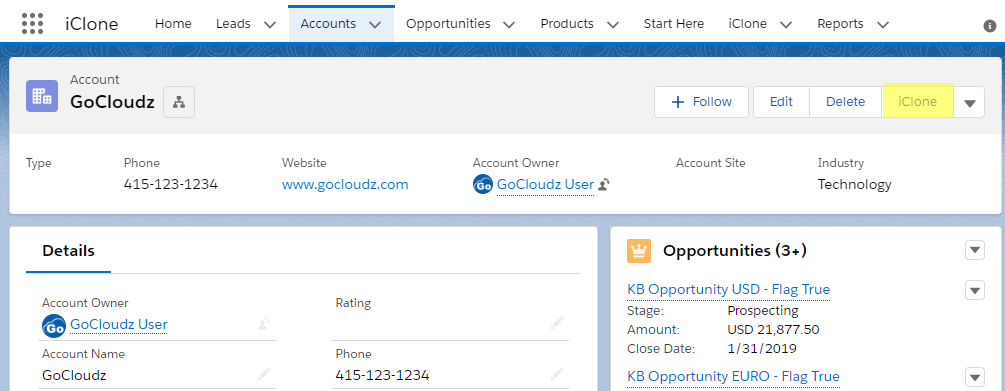This screenshot has height=391, width=1005.
Task: Select the Details tab
Action: pos(69,251)
